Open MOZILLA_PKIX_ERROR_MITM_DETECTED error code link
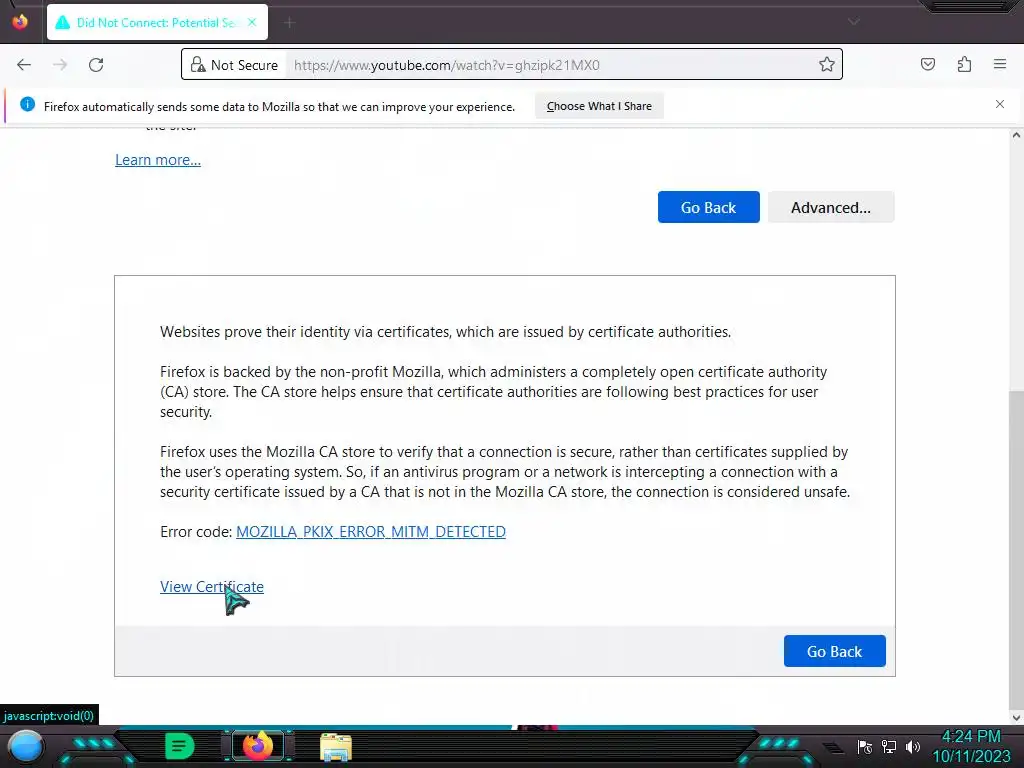1024x768 pixels. click(x=371, y=532)
